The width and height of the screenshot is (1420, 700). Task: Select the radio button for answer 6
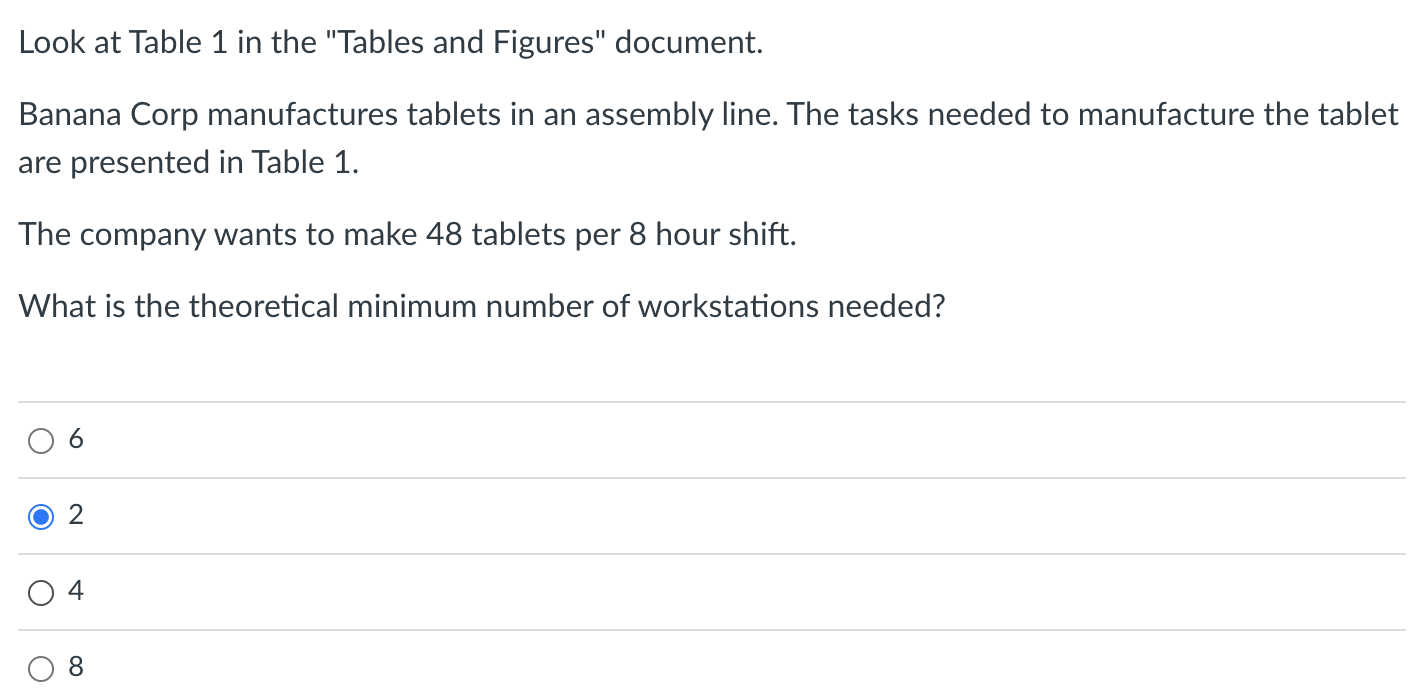pyautogui.click(x=40, y=440)
